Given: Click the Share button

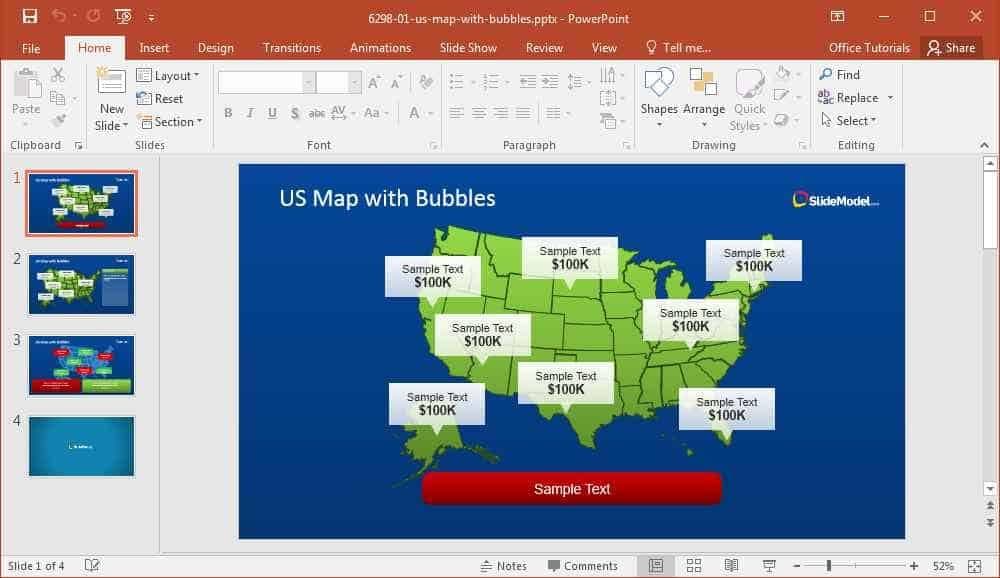Looking at the screenshot, I should click(x=951, y=48).
